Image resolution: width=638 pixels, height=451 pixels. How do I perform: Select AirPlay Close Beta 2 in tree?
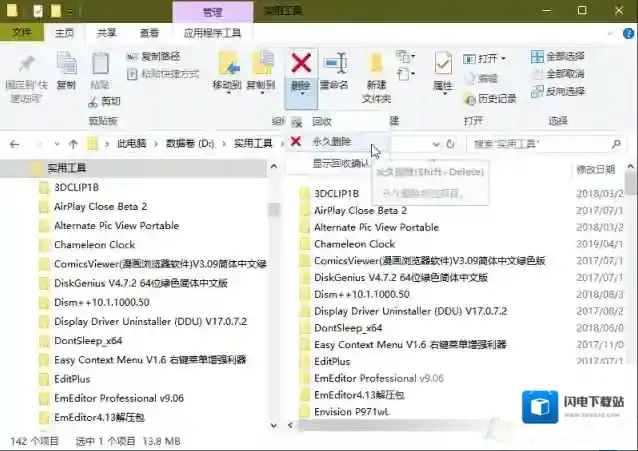coord(100,207)
